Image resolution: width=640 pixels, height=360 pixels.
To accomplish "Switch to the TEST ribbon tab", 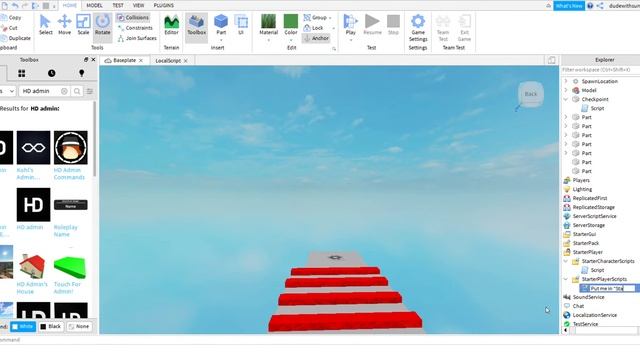I will click(x=118, y=5).
